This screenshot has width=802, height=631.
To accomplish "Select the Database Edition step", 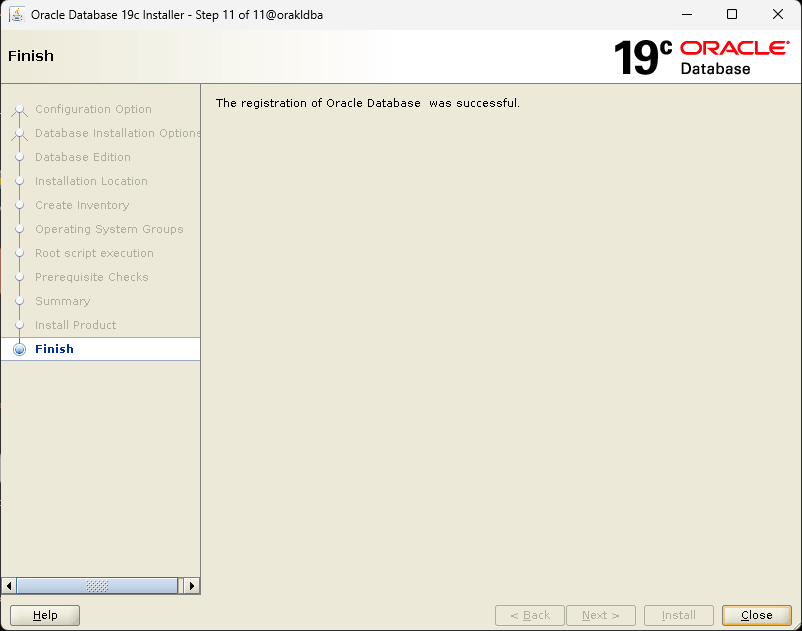I will pyautogui.click(x=83, y=157).
